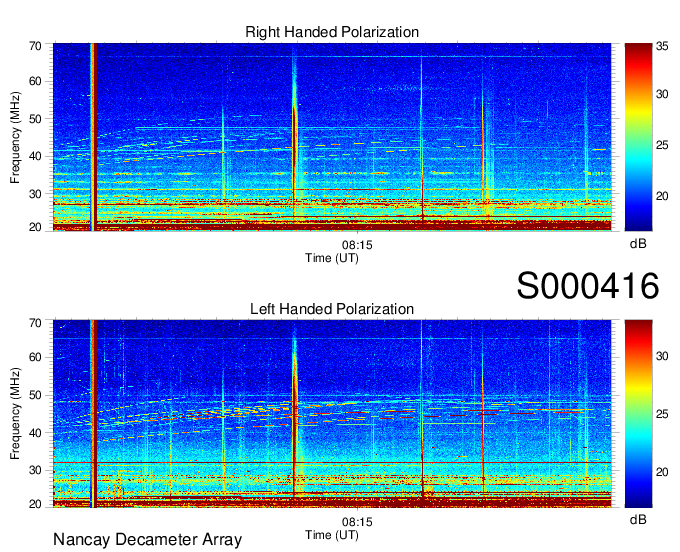Click "Time (UT)" label of bottom plot

(x=332, y=535)
